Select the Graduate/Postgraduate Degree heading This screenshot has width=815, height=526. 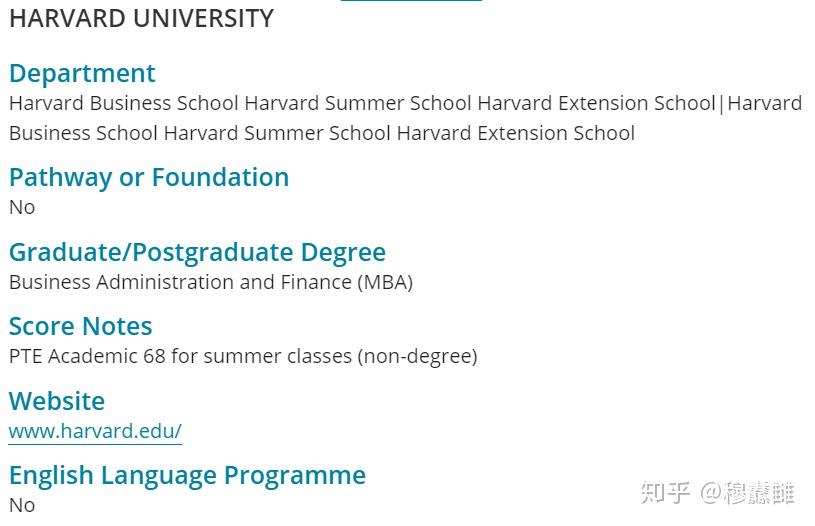click(x=197, y=252)
